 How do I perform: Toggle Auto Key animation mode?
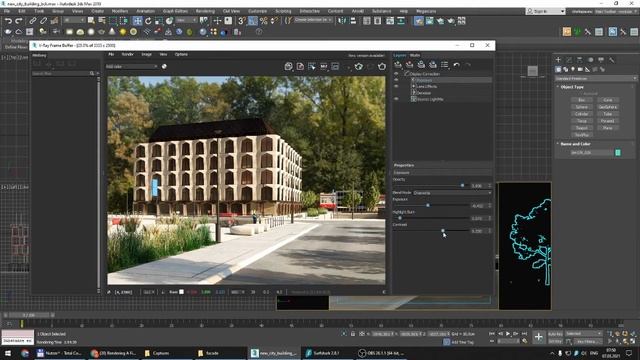(555, 334)
